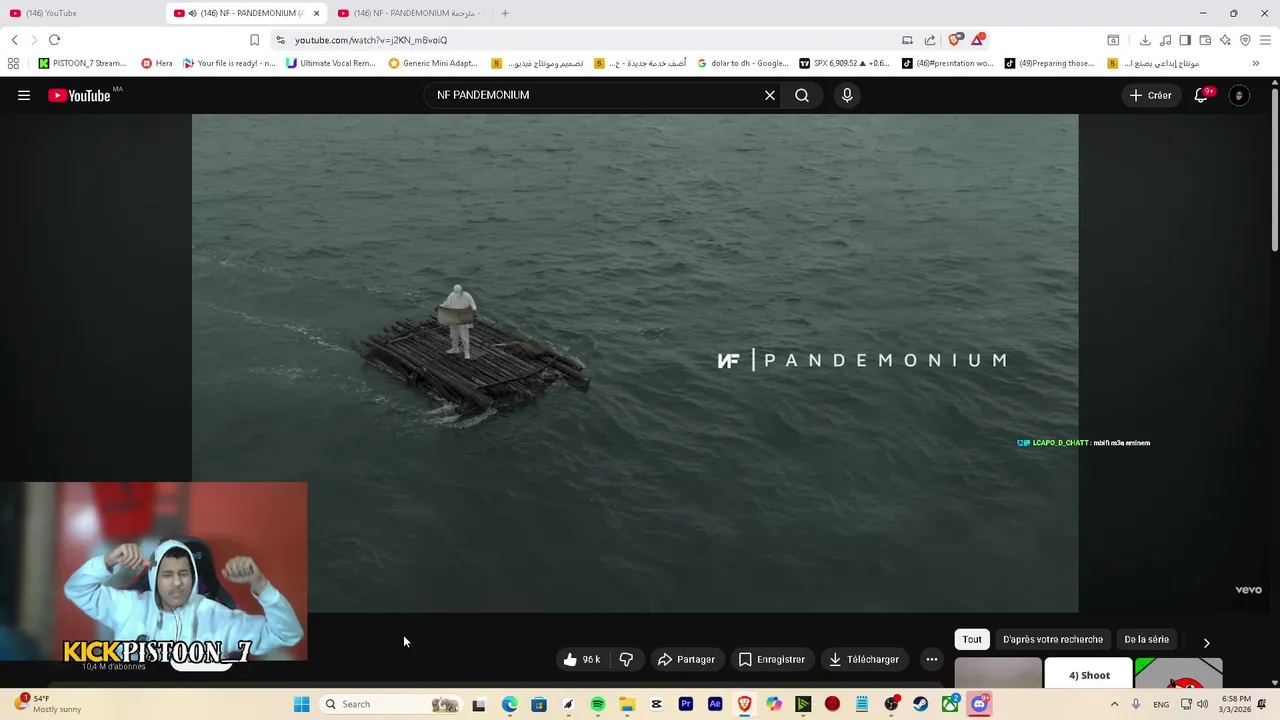Viewport: 1280px width, 720px height.
Task: Go to the YouTube home logo
Action: 79,95
